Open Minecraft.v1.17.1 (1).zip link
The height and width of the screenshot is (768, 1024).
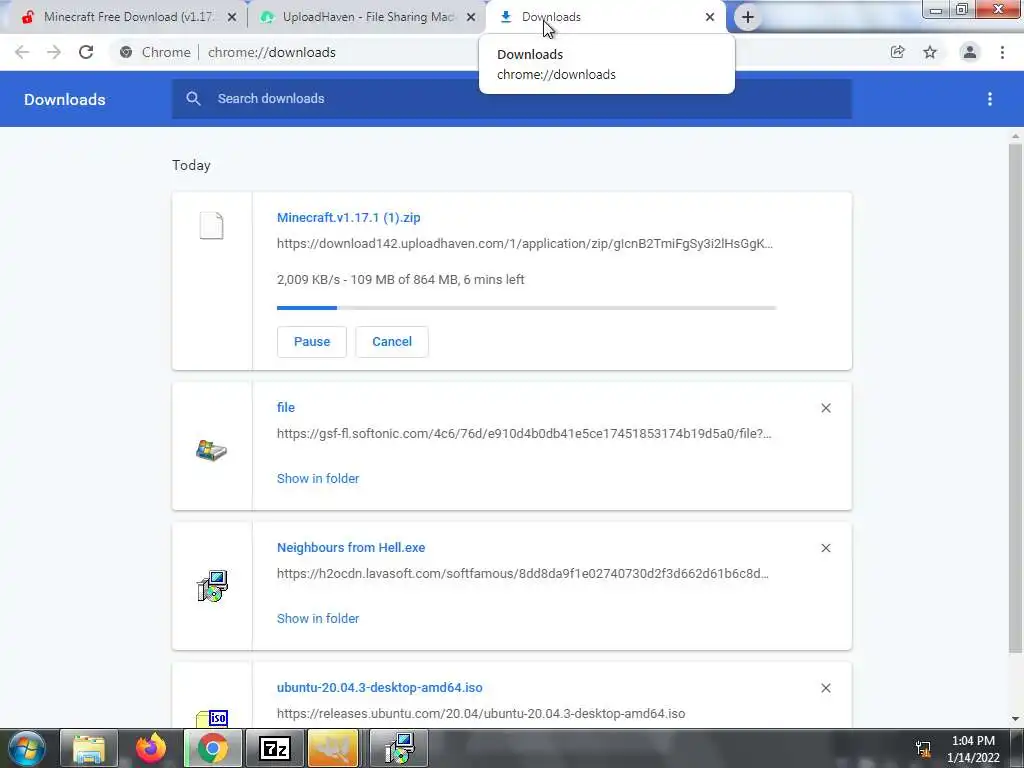(x=349, y=218)
